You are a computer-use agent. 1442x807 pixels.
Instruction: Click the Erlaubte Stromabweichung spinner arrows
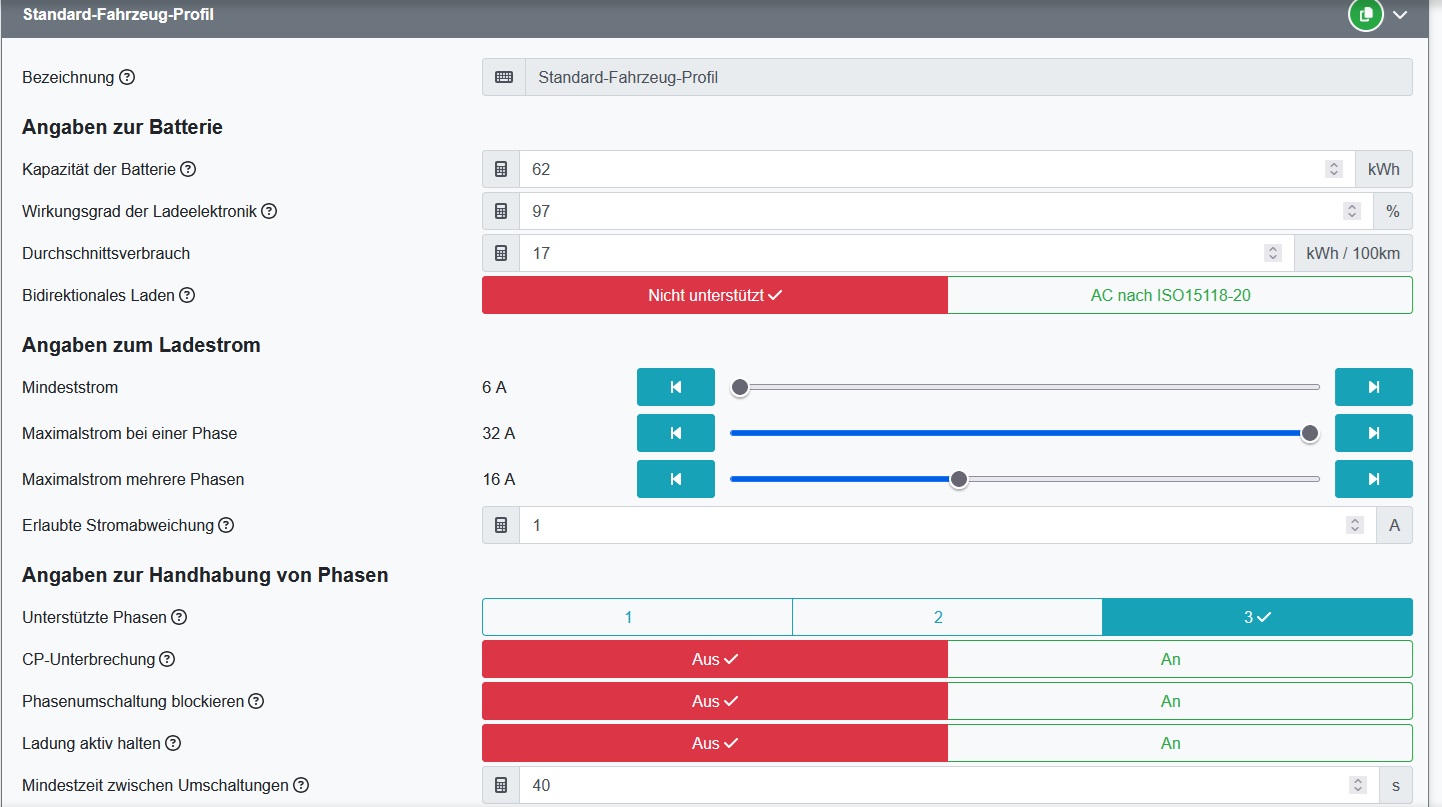point(1355,525)
